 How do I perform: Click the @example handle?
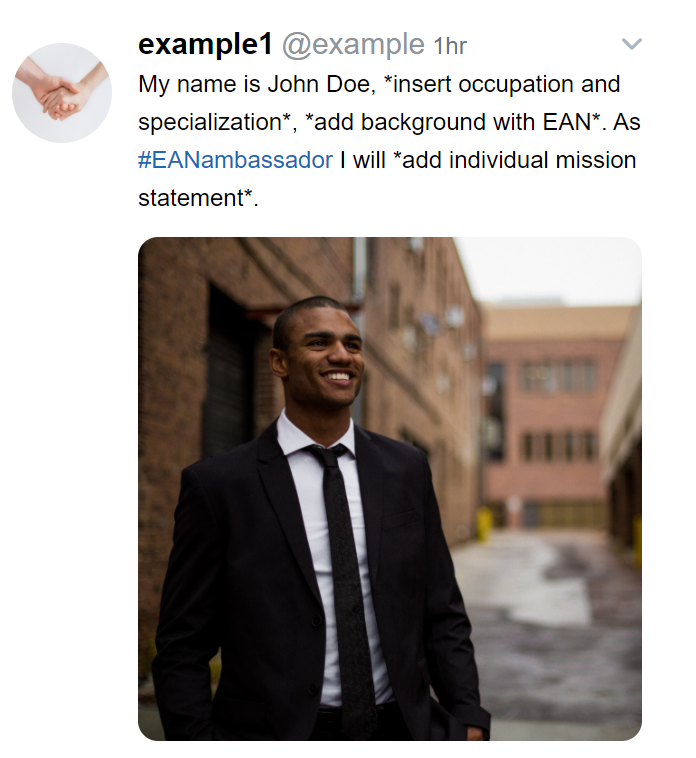(x=353, y=45)
